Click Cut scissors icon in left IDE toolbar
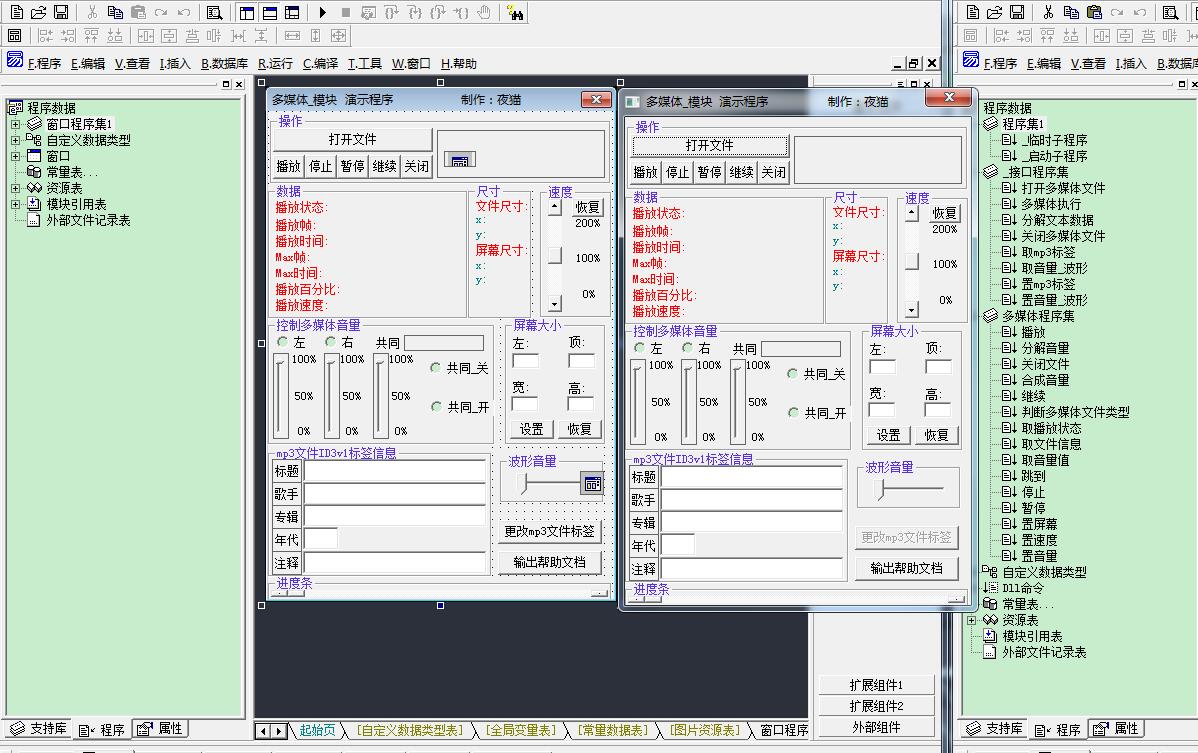Viewport: 1198px width, 753px height. (92, 12)
